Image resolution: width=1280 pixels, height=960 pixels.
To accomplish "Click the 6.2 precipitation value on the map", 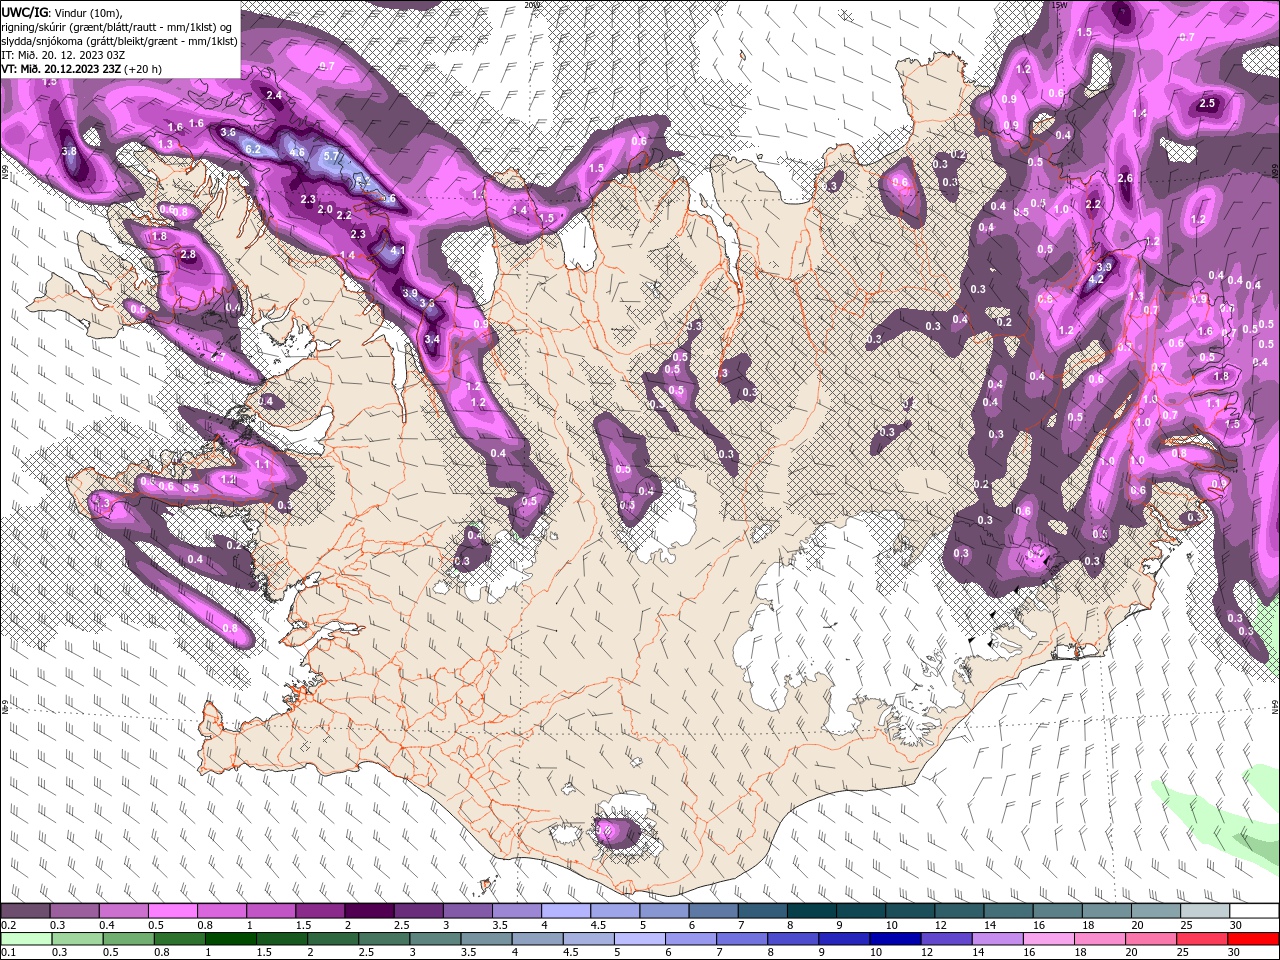I will tap(253, 149).
